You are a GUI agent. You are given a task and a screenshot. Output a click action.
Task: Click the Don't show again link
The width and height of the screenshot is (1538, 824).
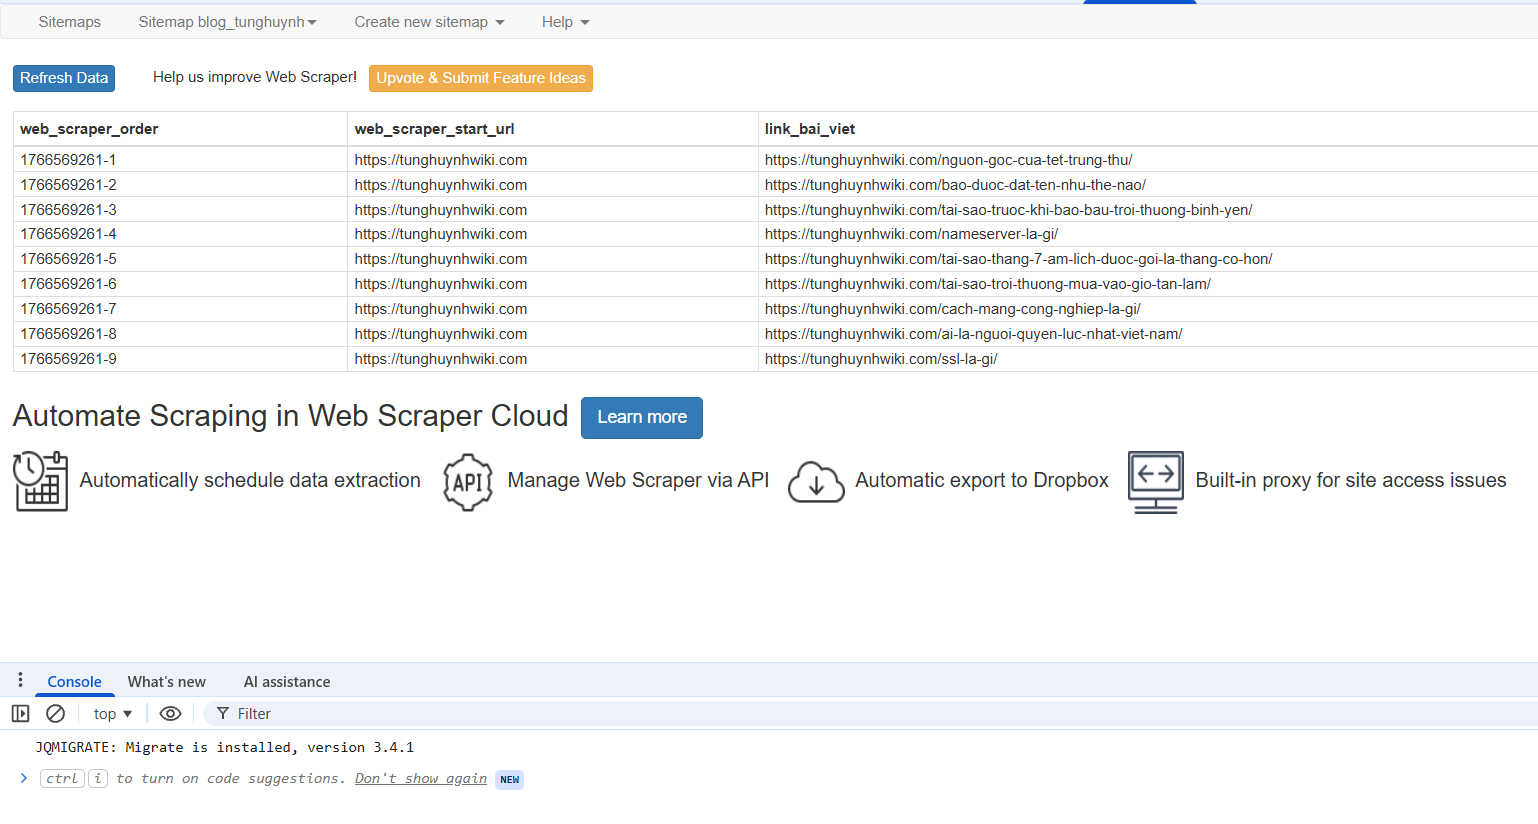tap(421, 779)
